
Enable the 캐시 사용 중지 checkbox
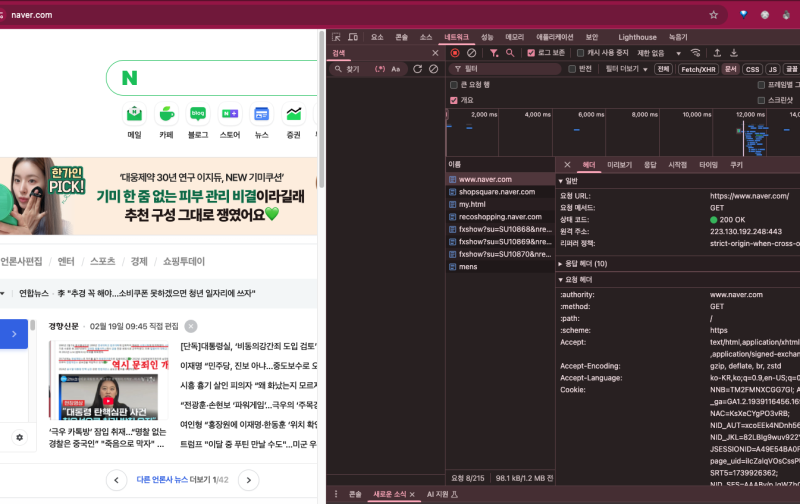click(x=580, y=53)
